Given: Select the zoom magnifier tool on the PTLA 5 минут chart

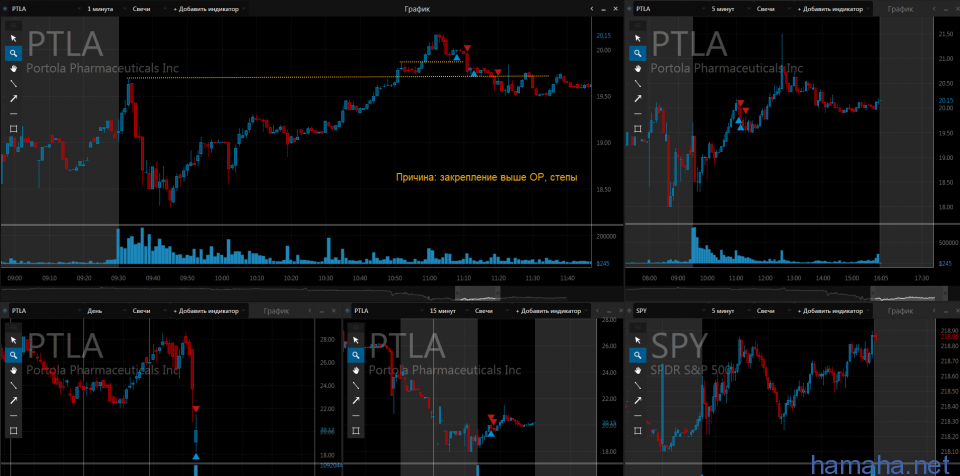Looking at the screenshot, I should coord(637,53).
